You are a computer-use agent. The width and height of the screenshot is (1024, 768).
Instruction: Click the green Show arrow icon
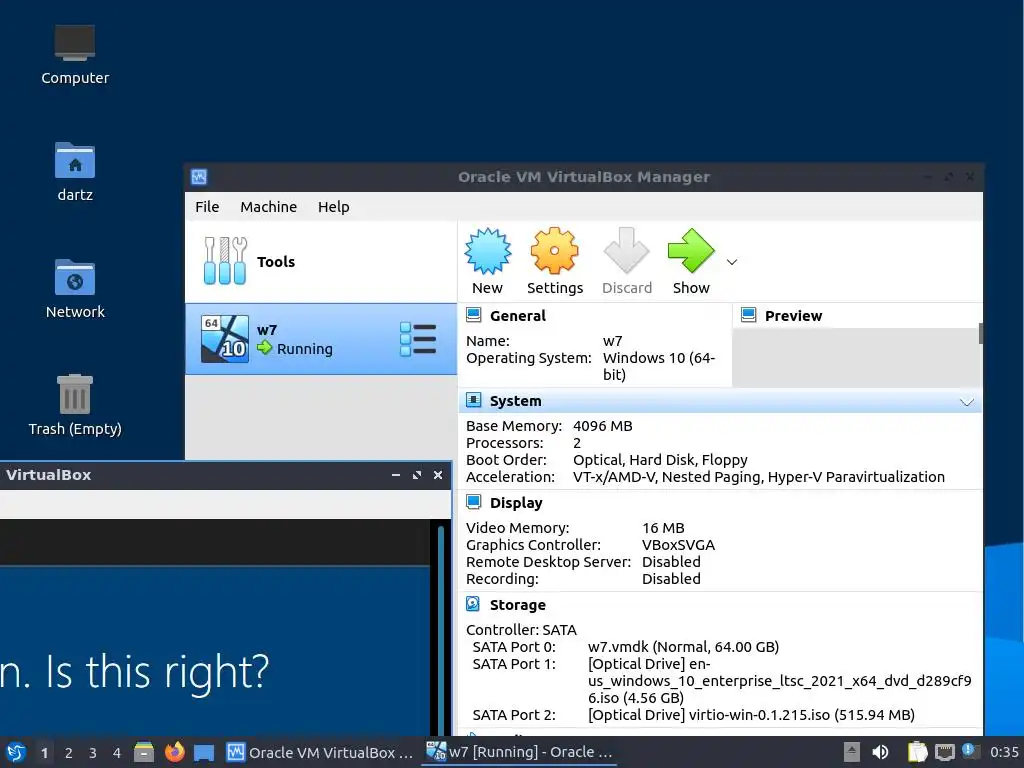(691, 250)
